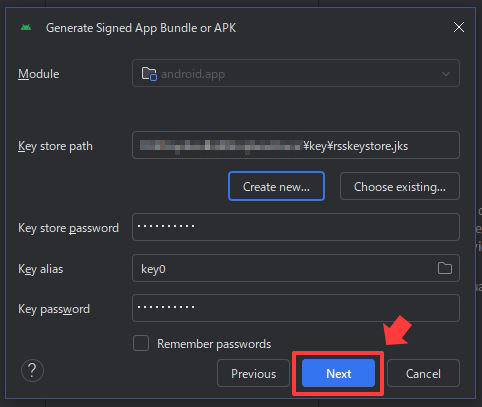Image resolution: width=482 pixels, height=407 pixels.
Task: Click Choose existing... keystore button
Action: click(400, 186)
